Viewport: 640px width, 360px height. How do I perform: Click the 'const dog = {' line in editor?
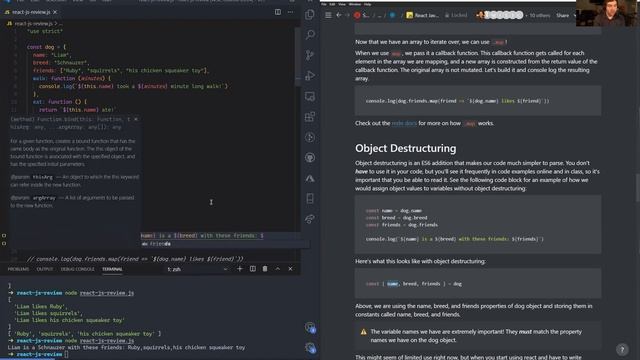click(x=46, y=47)
